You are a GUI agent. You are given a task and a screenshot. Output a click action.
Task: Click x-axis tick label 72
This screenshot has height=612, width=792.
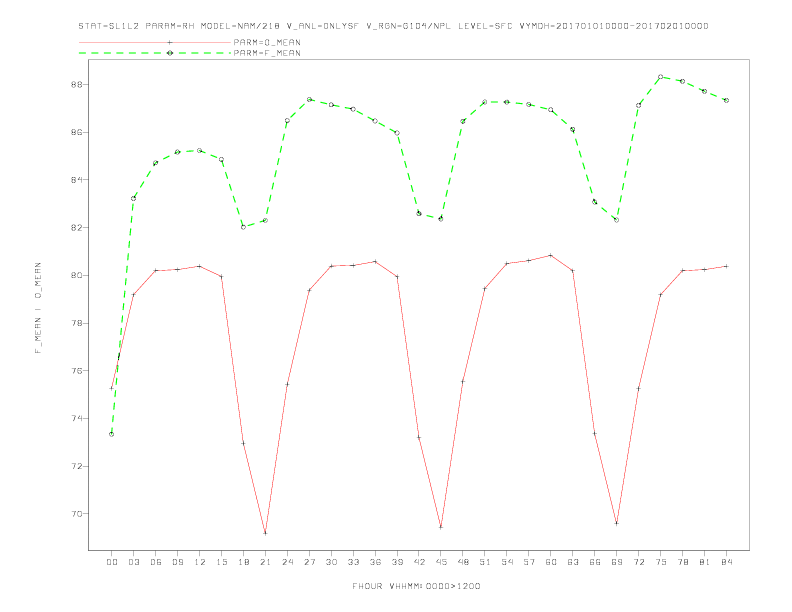point(638,562)
